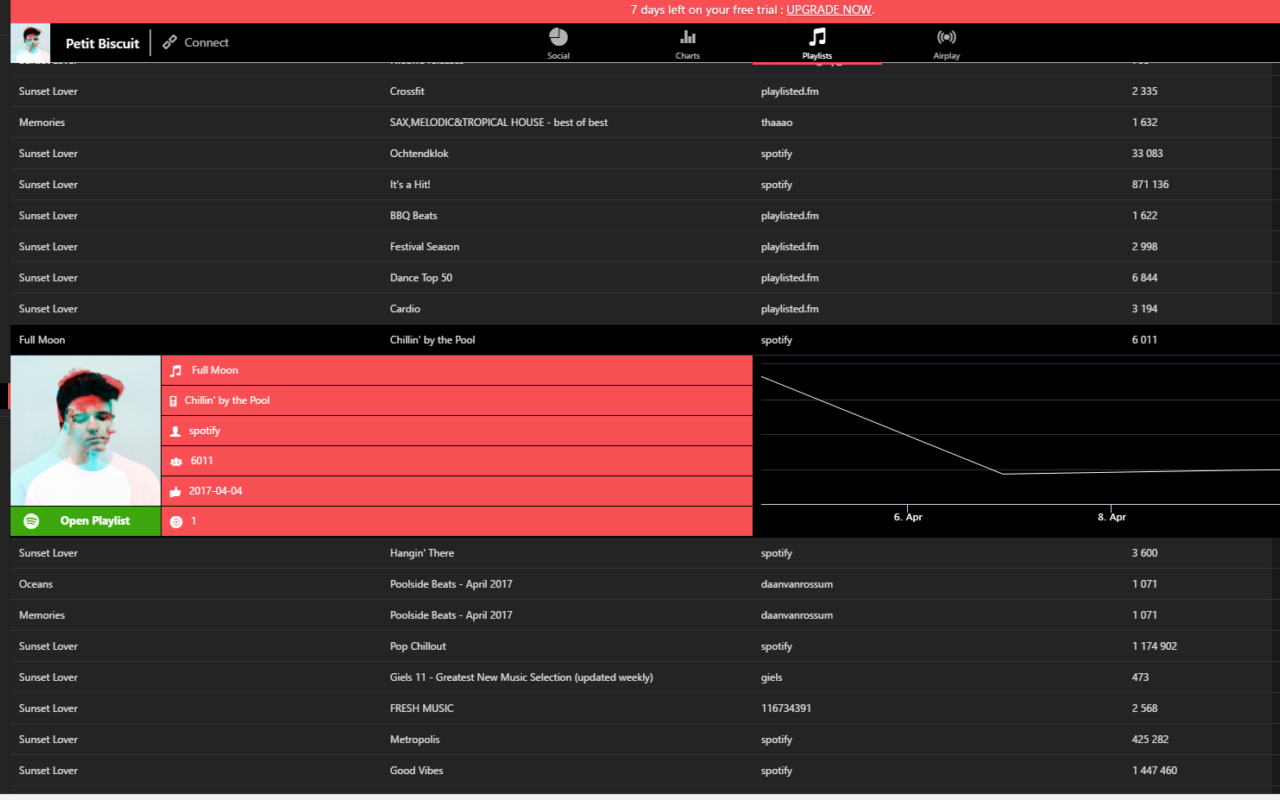Select the Pop Chillout playlist name
Viewport: 1280px width, 800px height.
coord(418,646)
